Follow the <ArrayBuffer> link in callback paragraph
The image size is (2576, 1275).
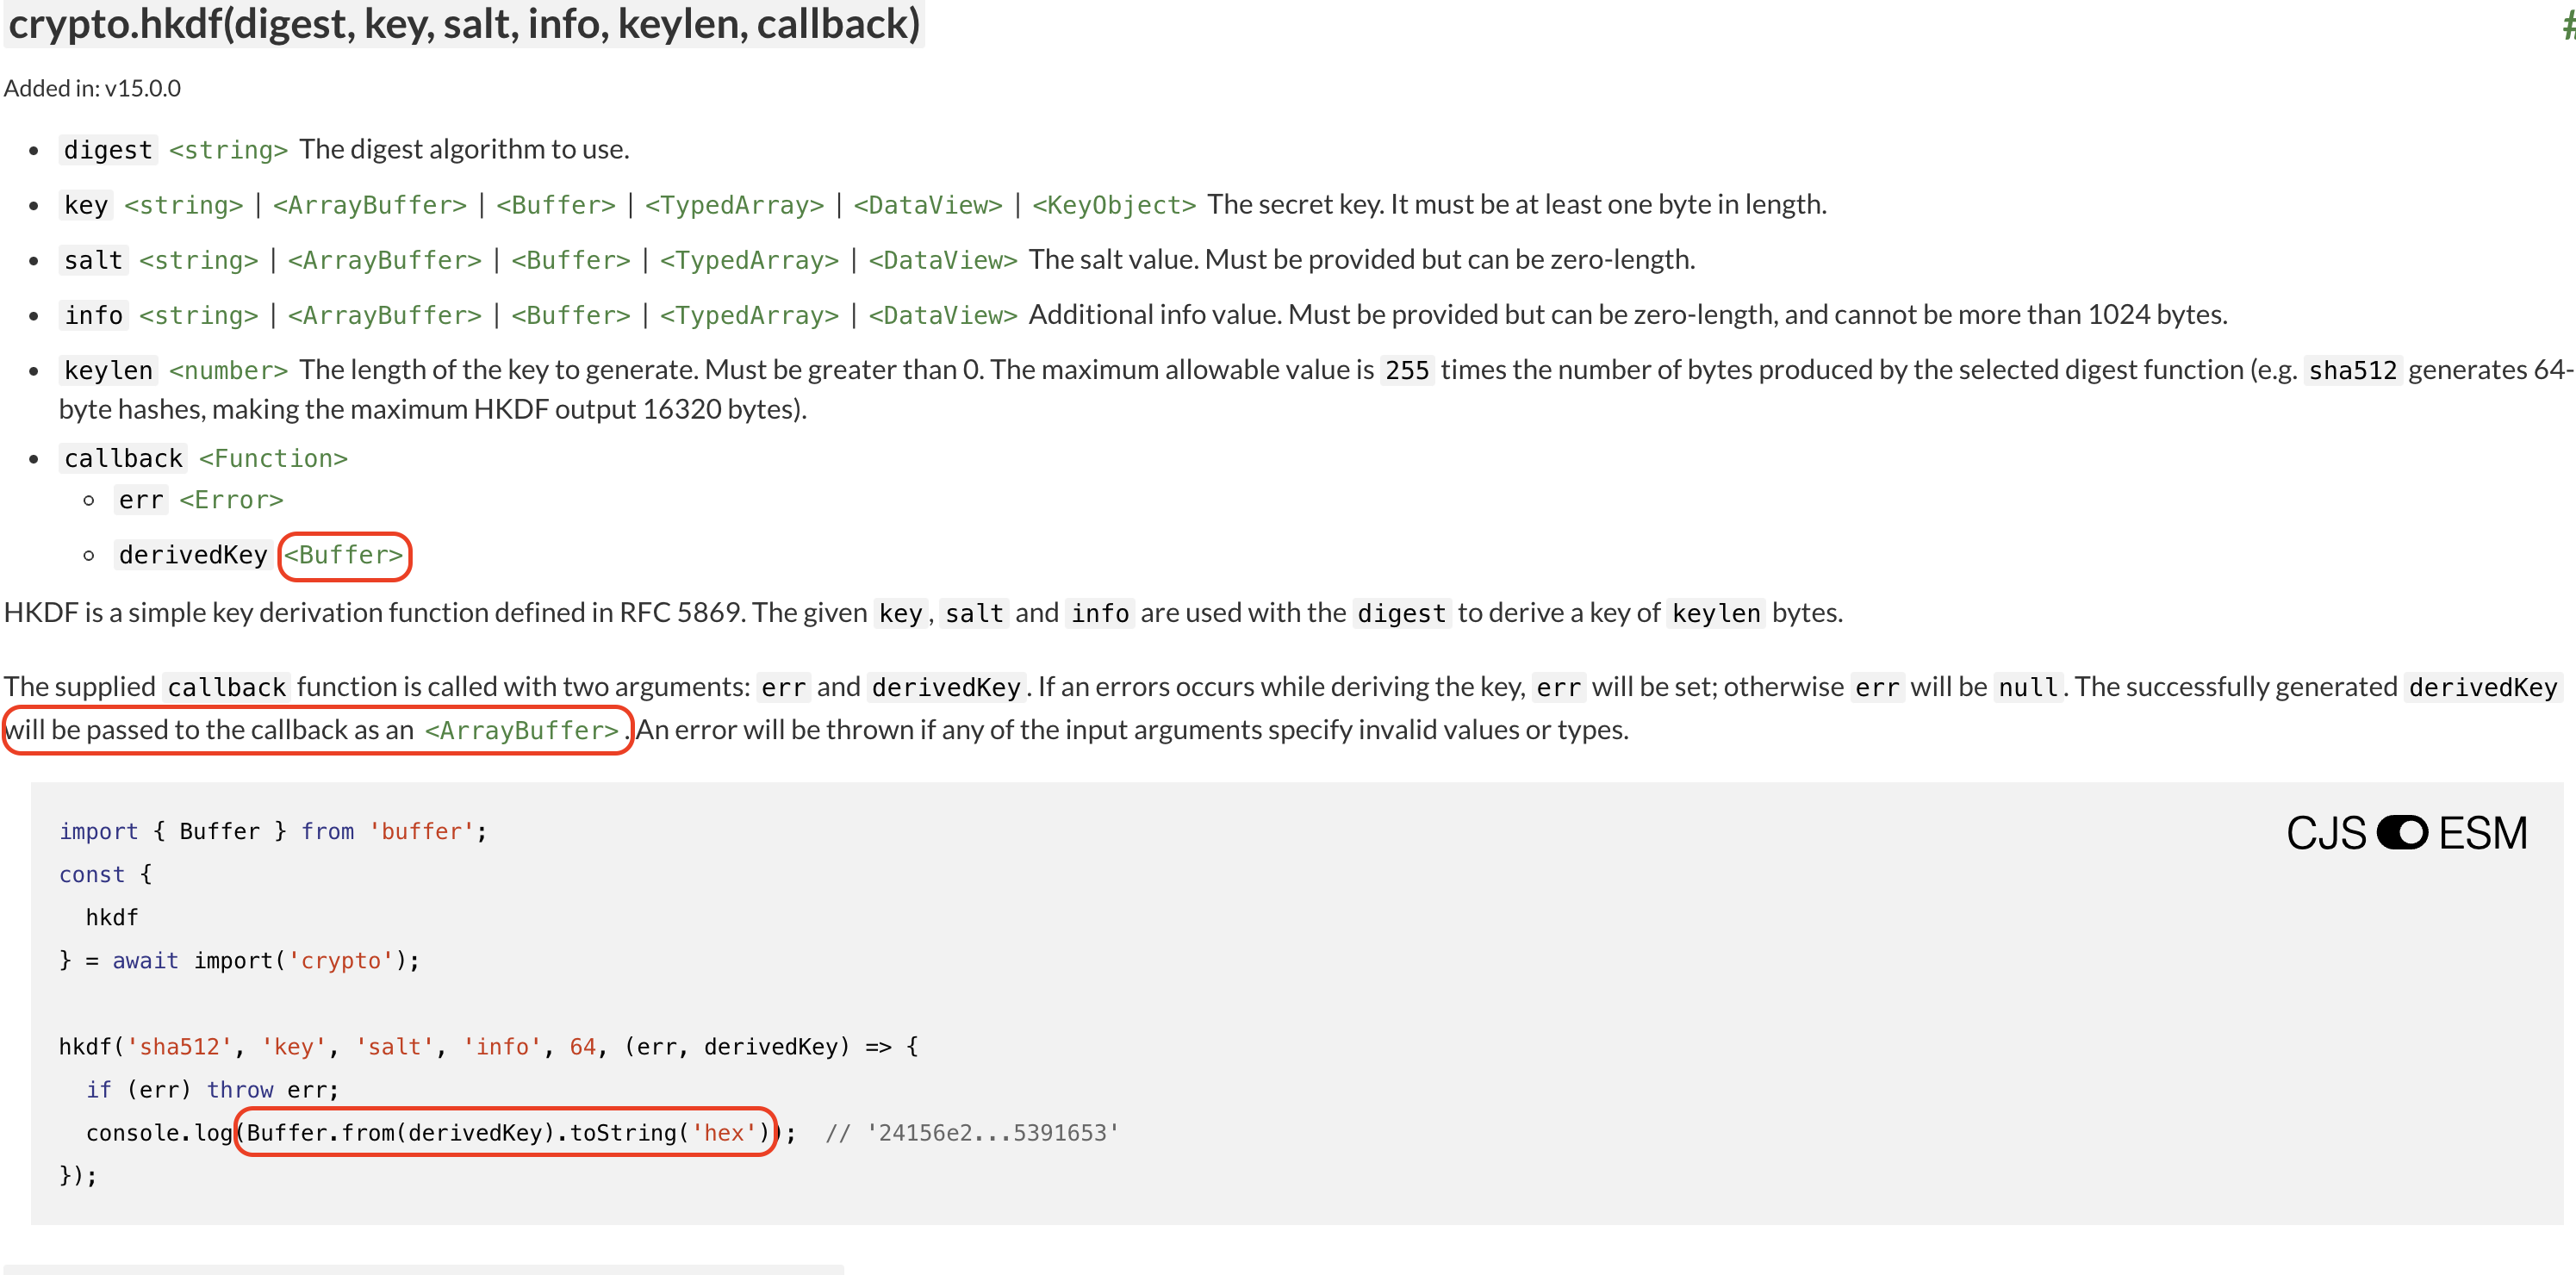pos(522,730)
